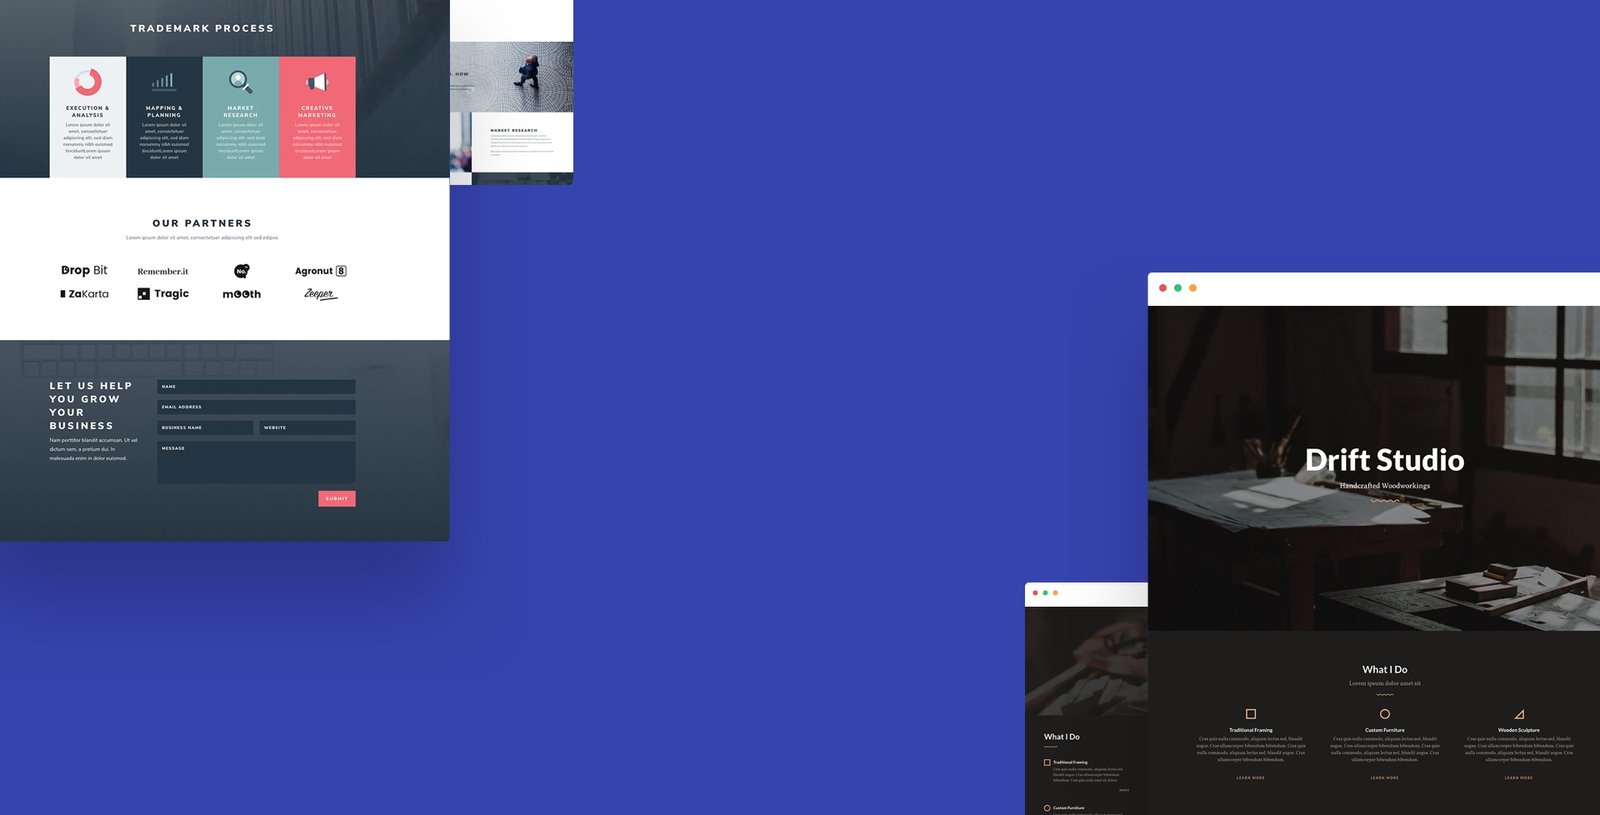Select the triangle icon above Wooden Sculpture
Screen dimensions: 1600x815
pyautogui.click(x=1518, y=714)
